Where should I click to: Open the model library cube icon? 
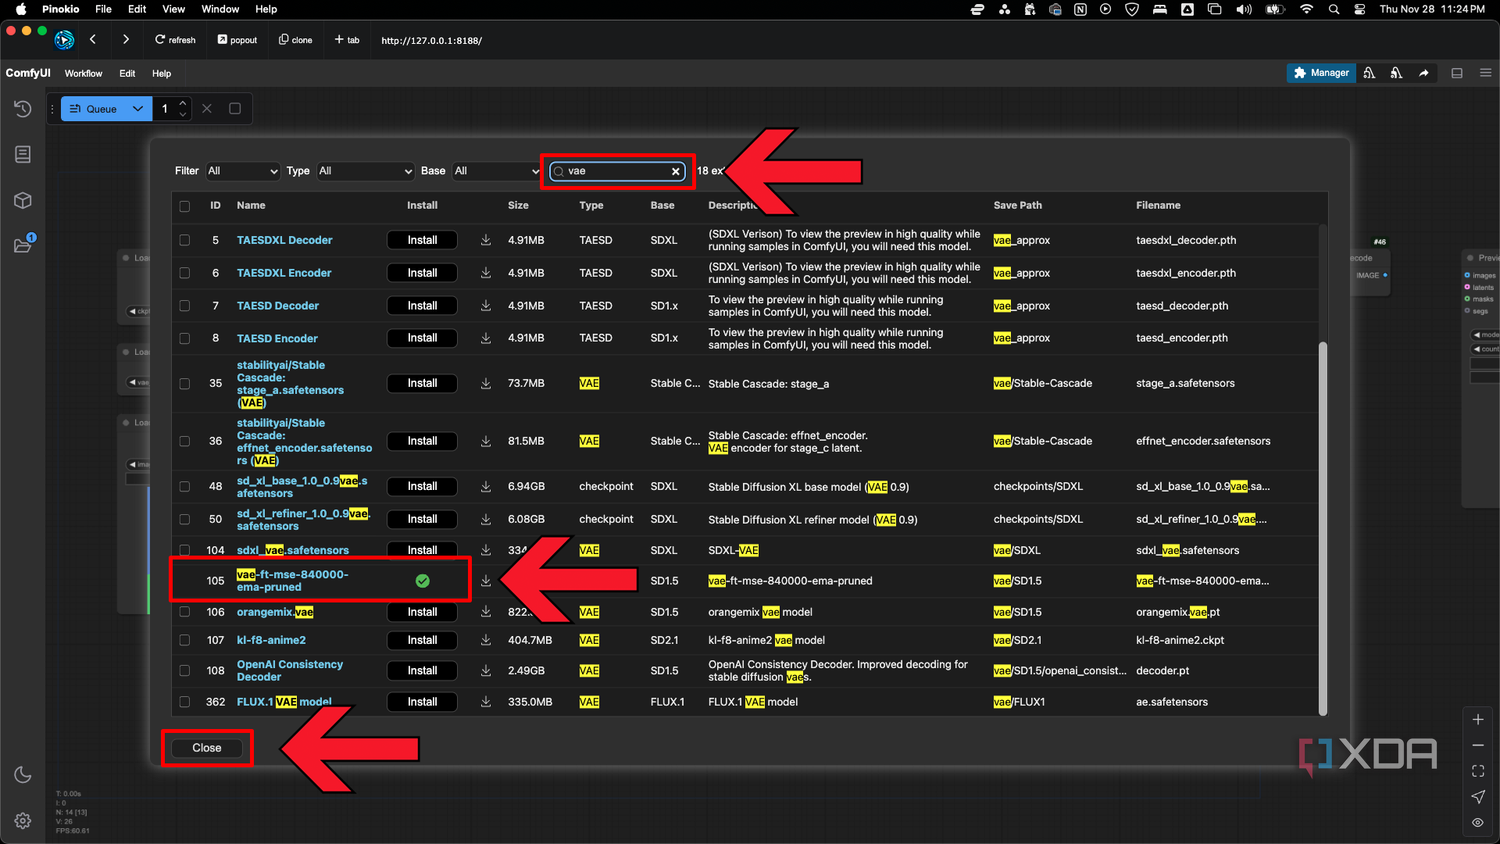click(x=23, y=200)
